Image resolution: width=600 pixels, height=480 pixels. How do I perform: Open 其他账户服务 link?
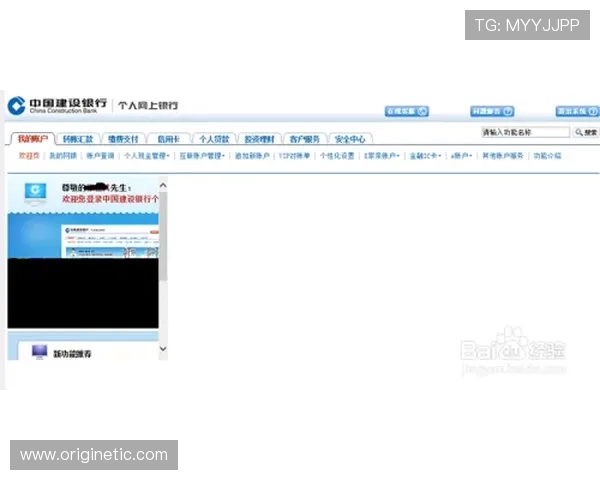[x=503, y=156]
